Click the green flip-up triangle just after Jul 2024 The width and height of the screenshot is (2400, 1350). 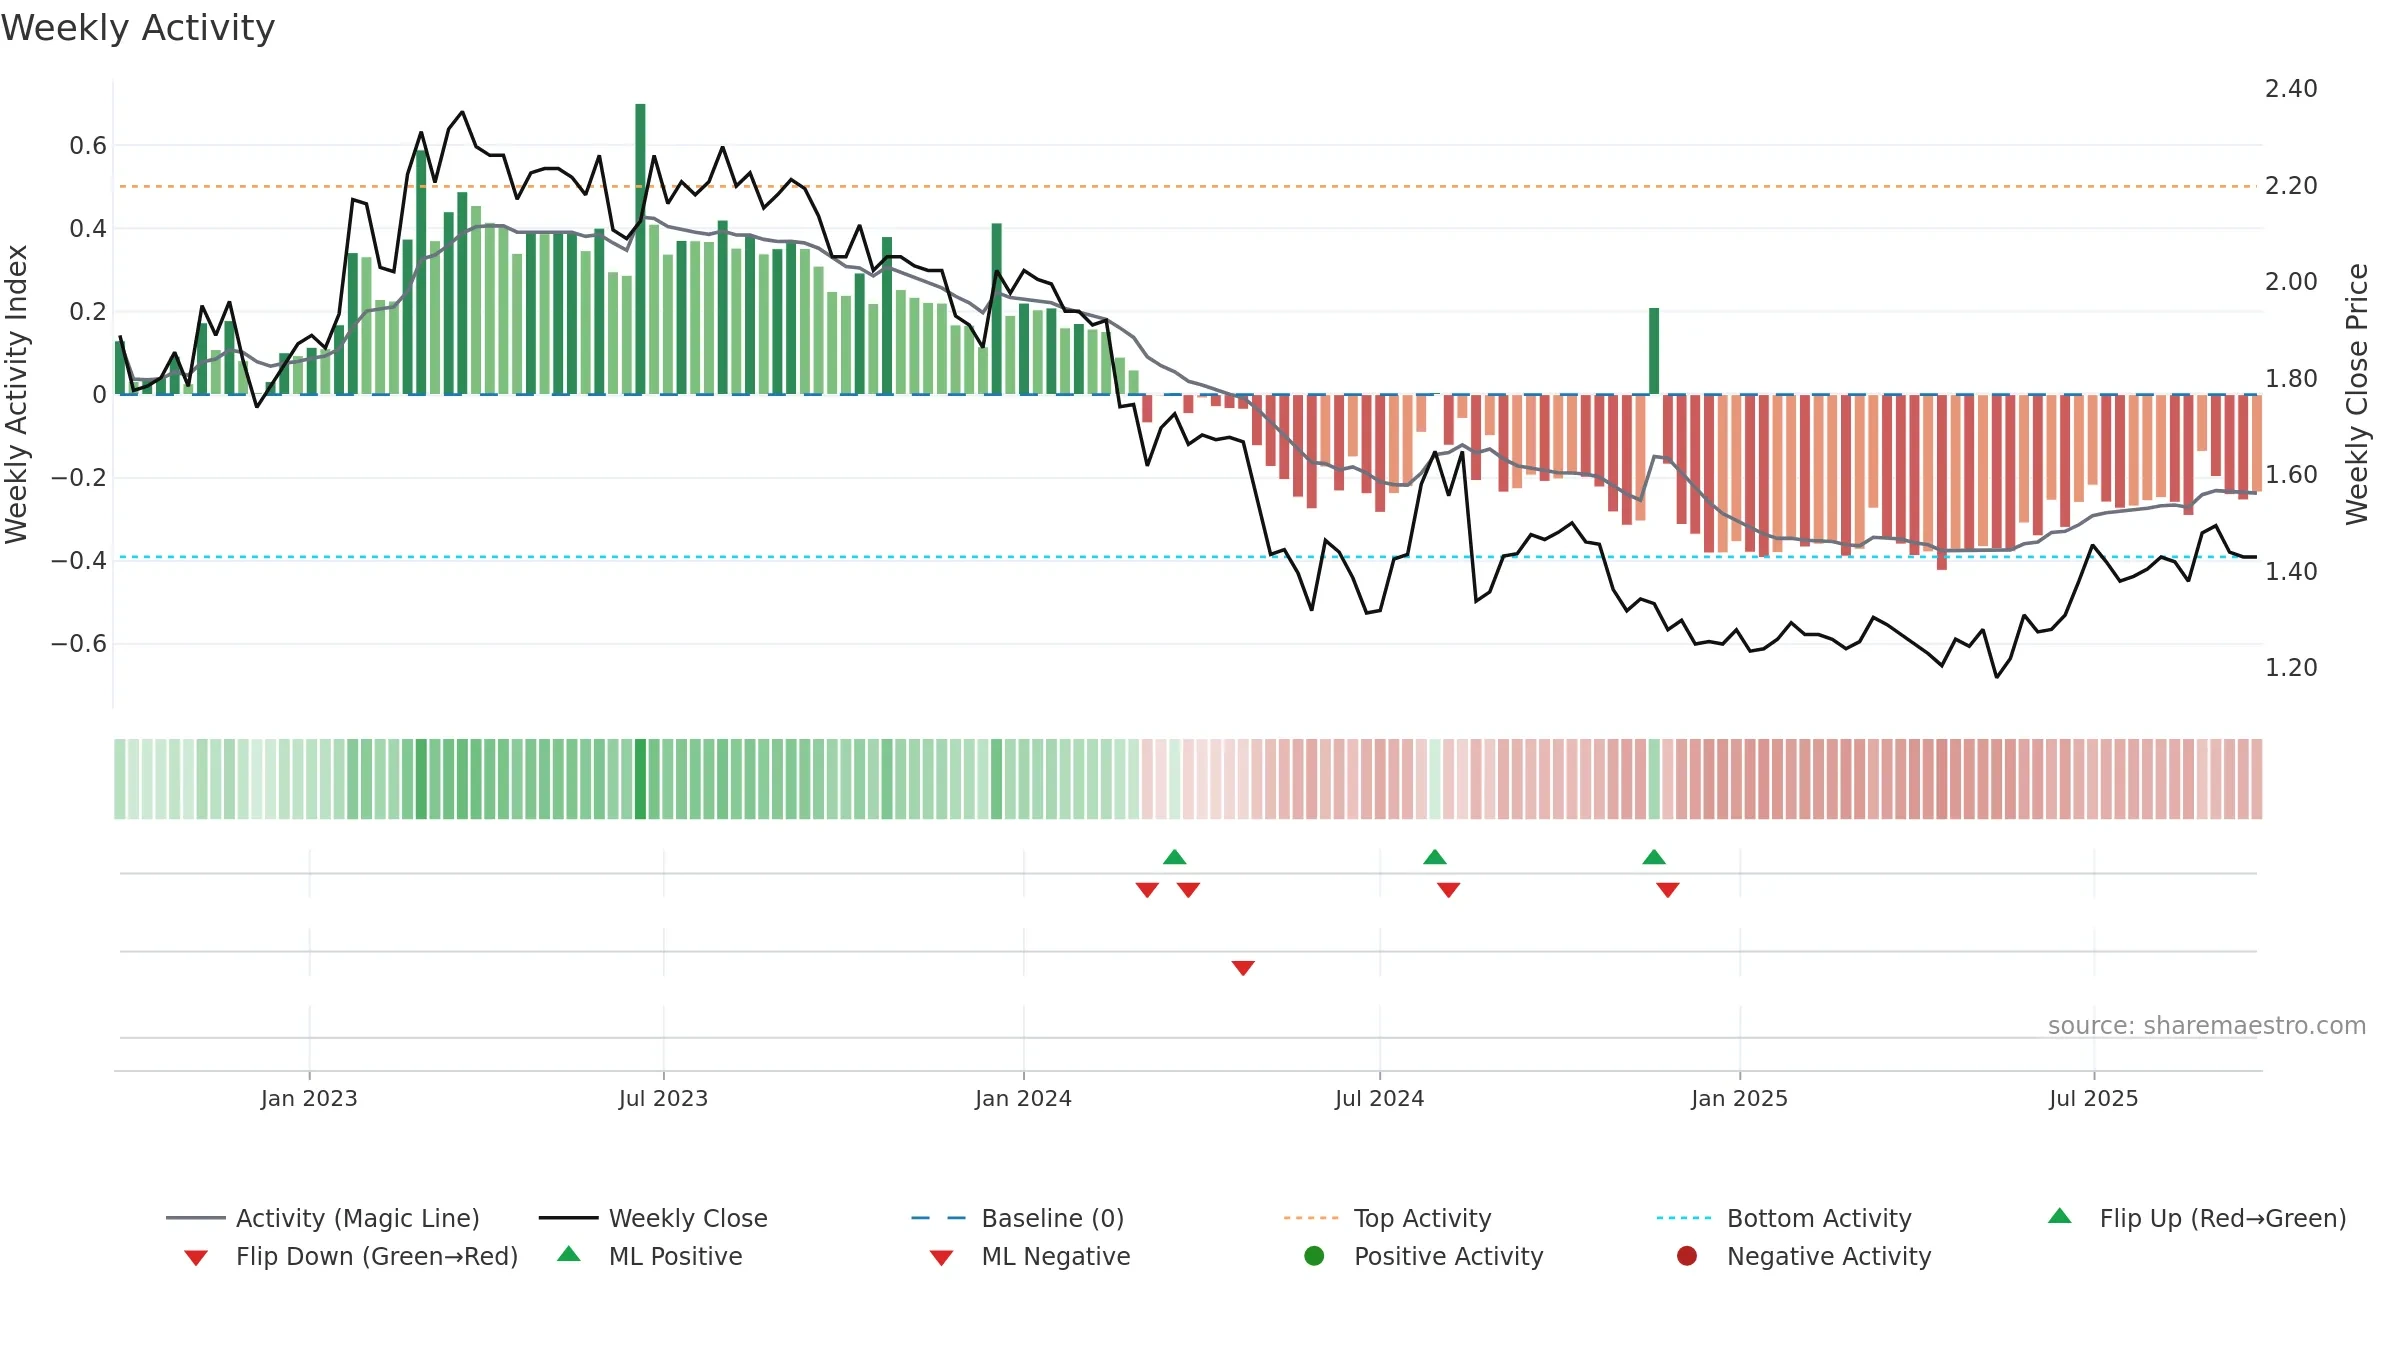pyautogui.click(x=1435, y=857)
